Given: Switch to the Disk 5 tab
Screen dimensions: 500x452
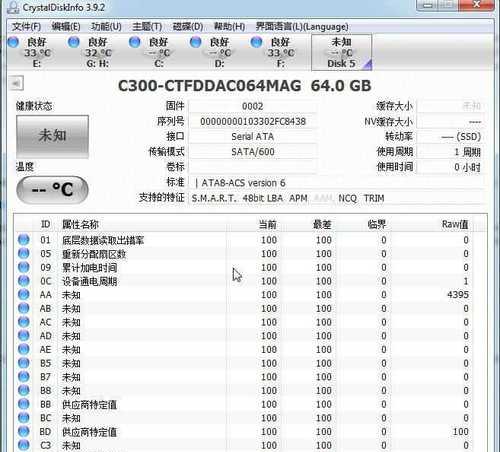Looking at the screenshot, I should pos(341,52).
